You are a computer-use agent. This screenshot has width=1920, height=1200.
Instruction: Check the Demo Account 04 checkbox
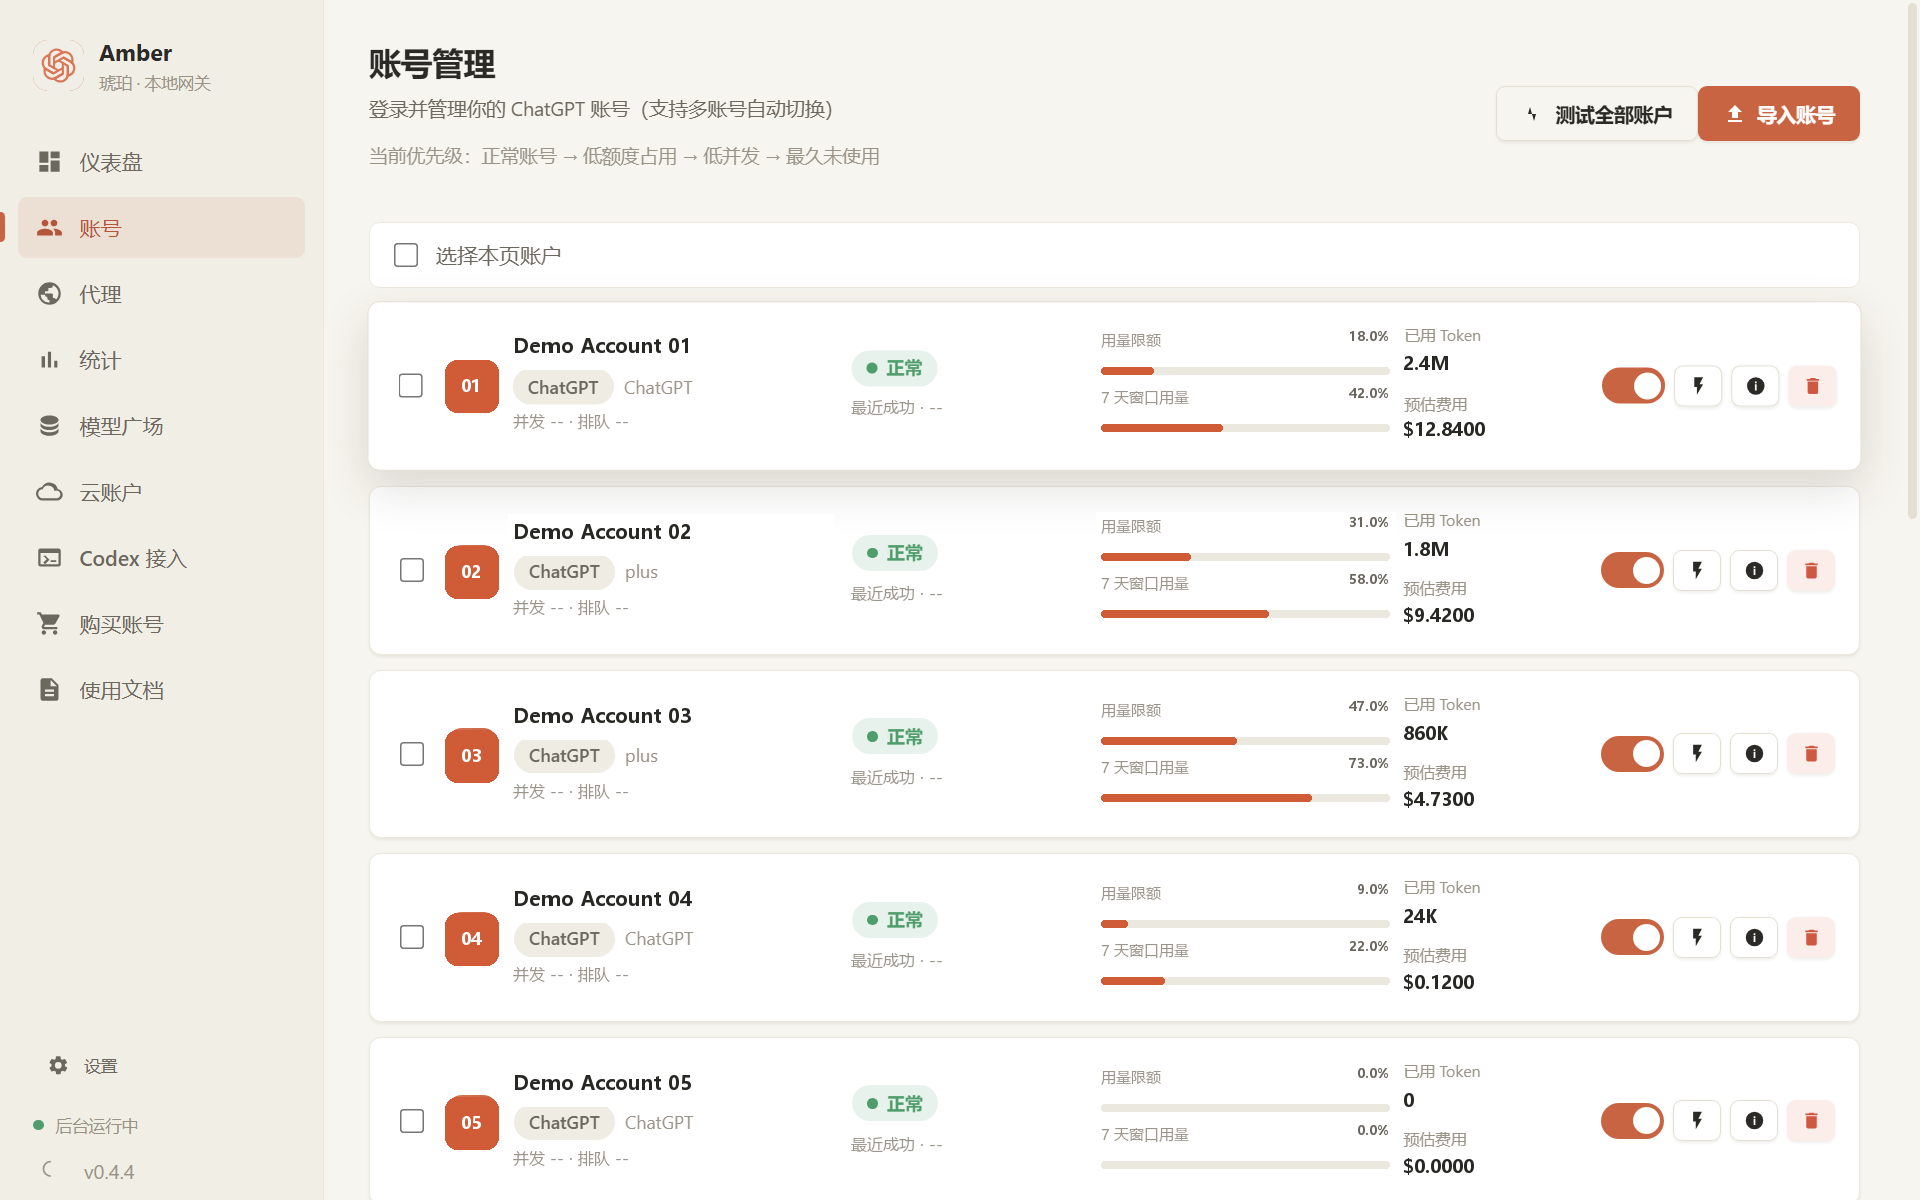click(412, 937)
